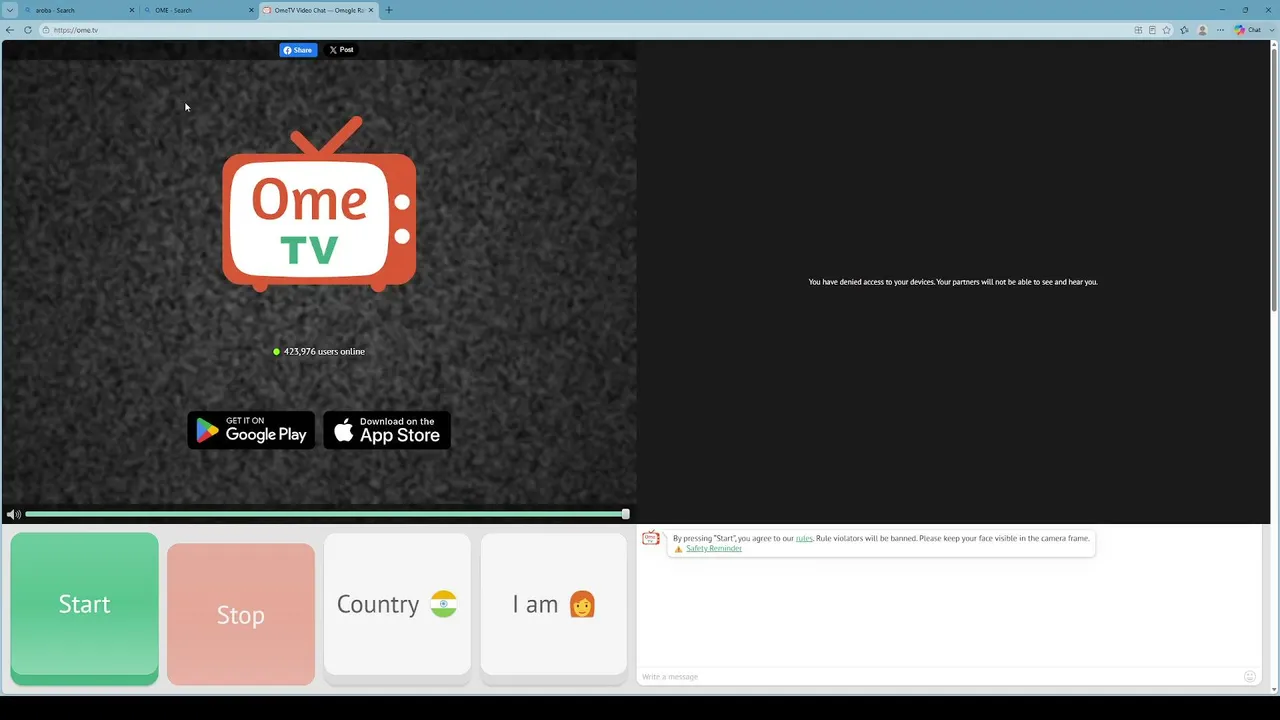This screenshot has height=720, width=1280.
Task: Click the denied device access message
Action: pyautogui.click(x=953, y=282)
